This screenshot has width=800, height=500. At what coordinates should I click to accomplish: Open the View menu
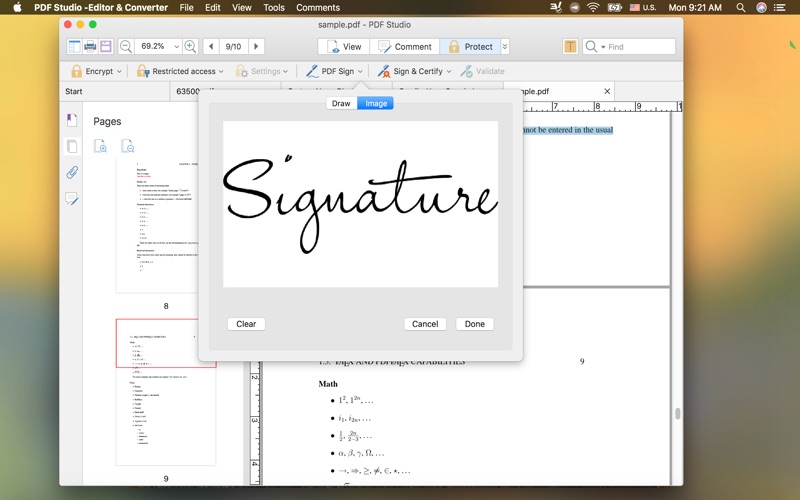[242, 7]
